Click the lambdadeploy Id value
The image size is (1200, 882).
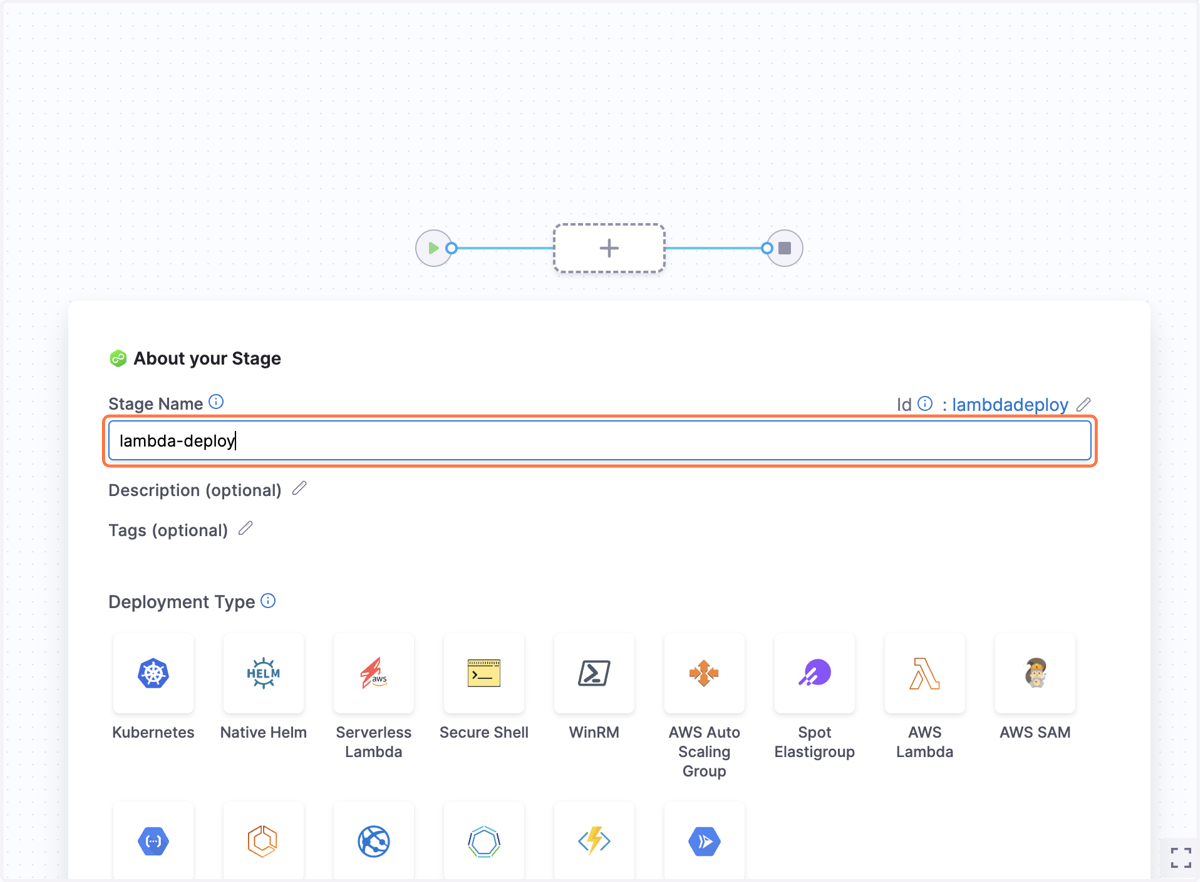[1010, 405]
